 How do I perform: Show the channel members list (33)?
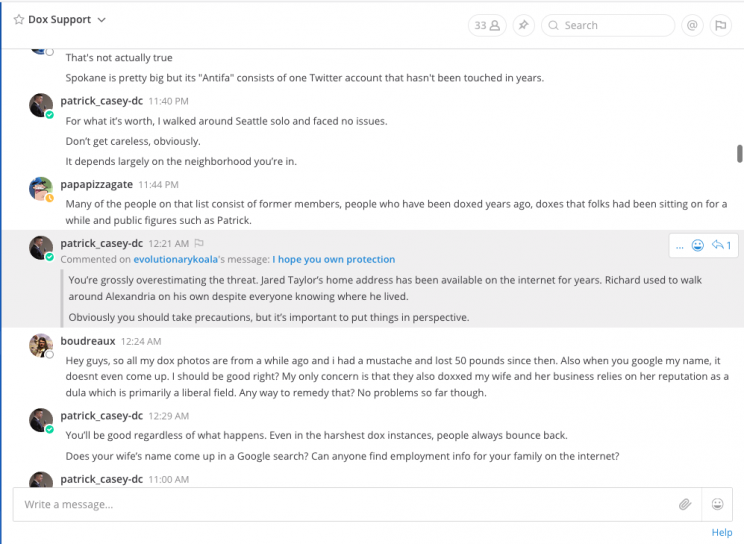coord(487,26)
